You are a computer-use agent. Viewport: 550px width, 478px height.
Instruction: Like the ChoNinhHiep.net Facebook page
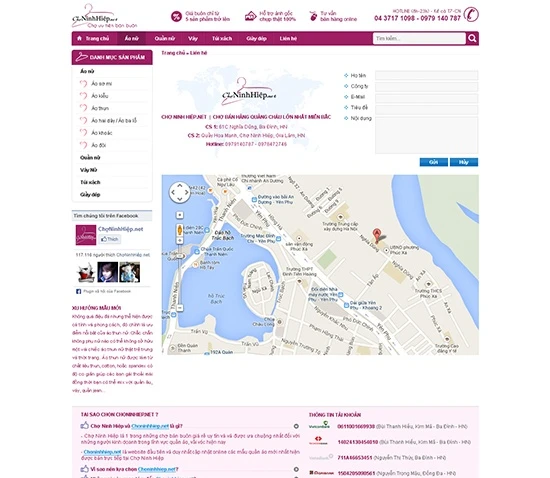pos(110,239)
